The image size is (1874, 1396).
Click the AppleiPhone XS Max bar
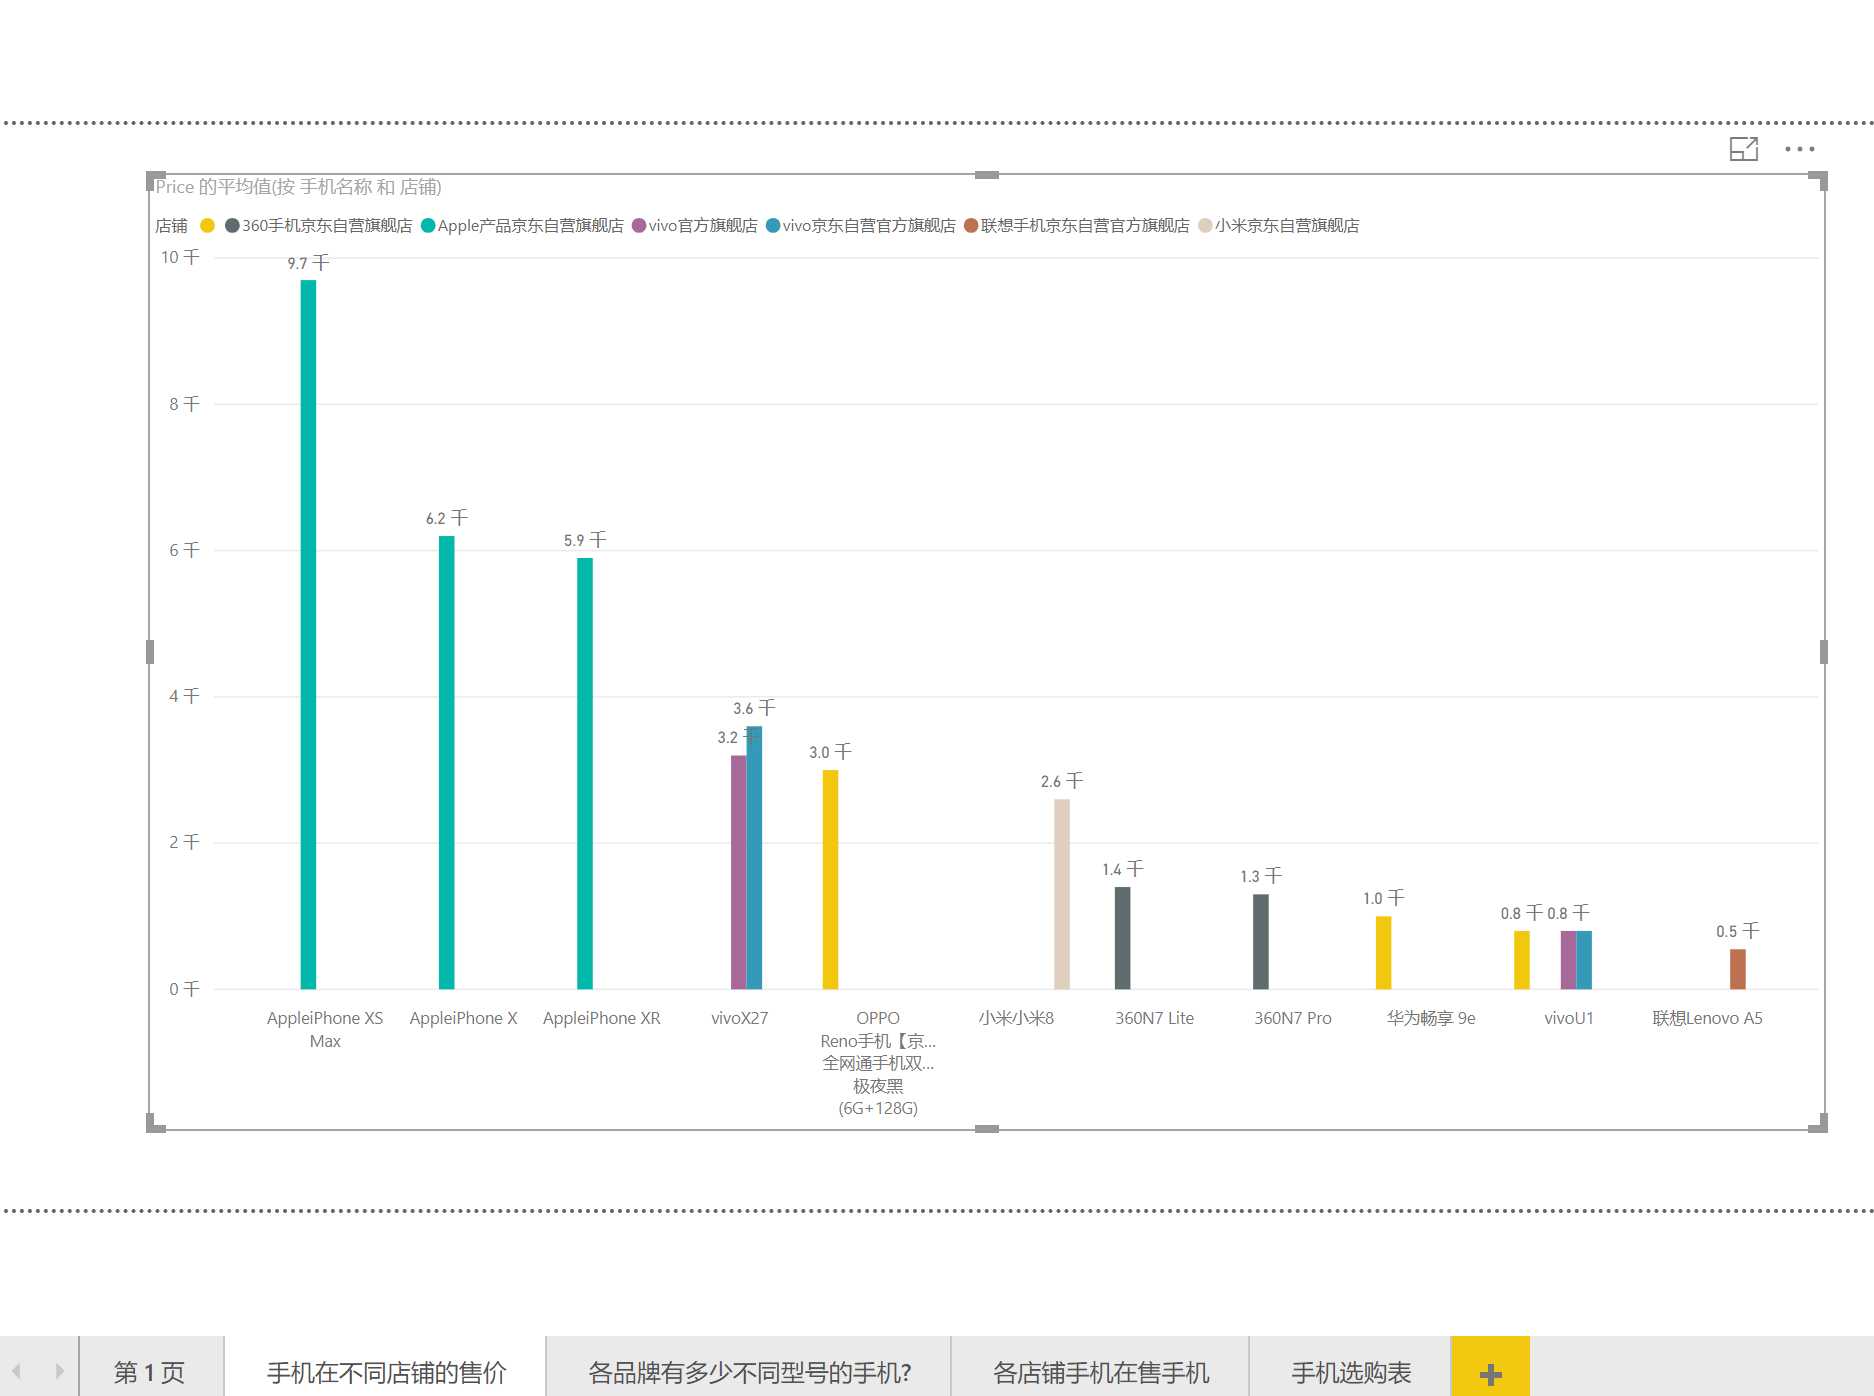coord(308,634)
